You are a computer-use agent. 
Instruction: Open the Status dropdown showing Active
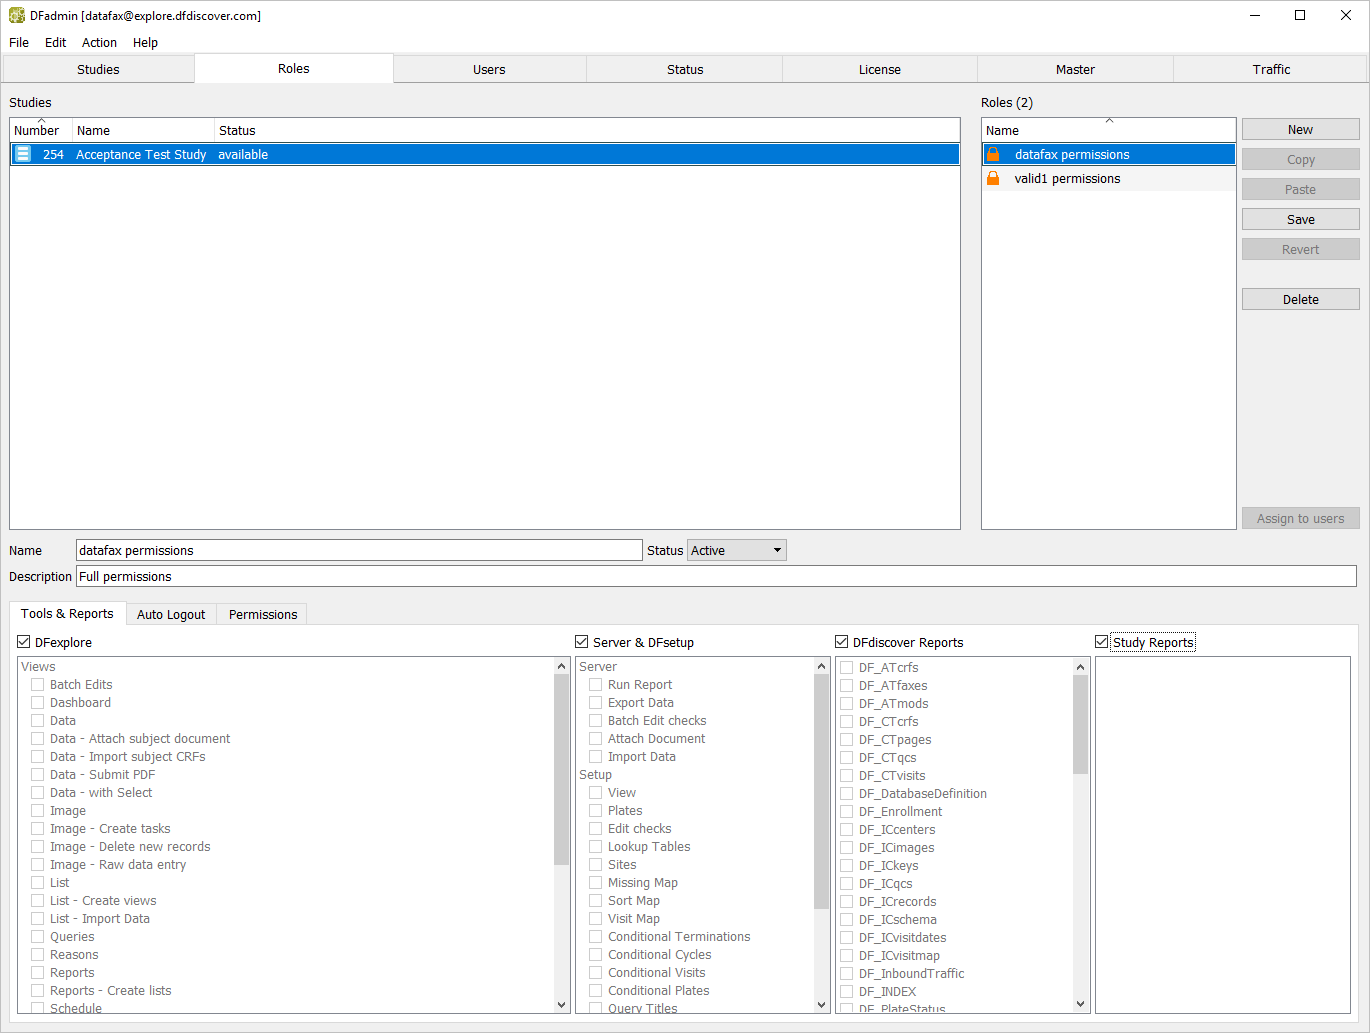(x=736, y=550)
